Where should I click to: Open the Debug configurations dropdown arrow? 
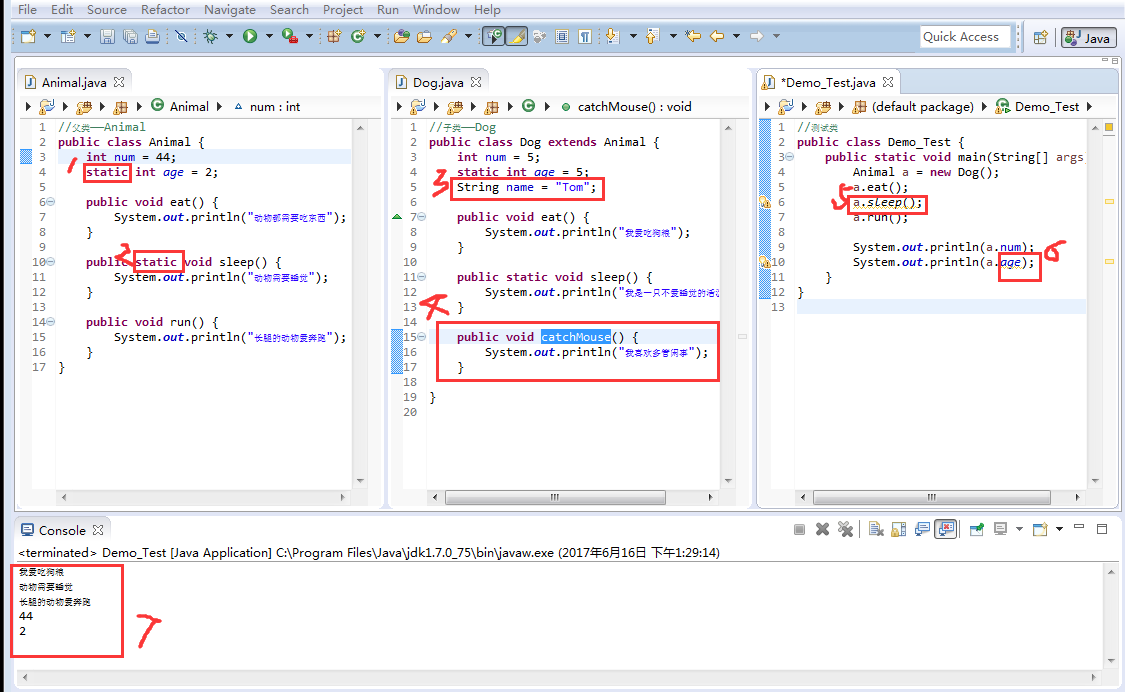tap(230, 36)
